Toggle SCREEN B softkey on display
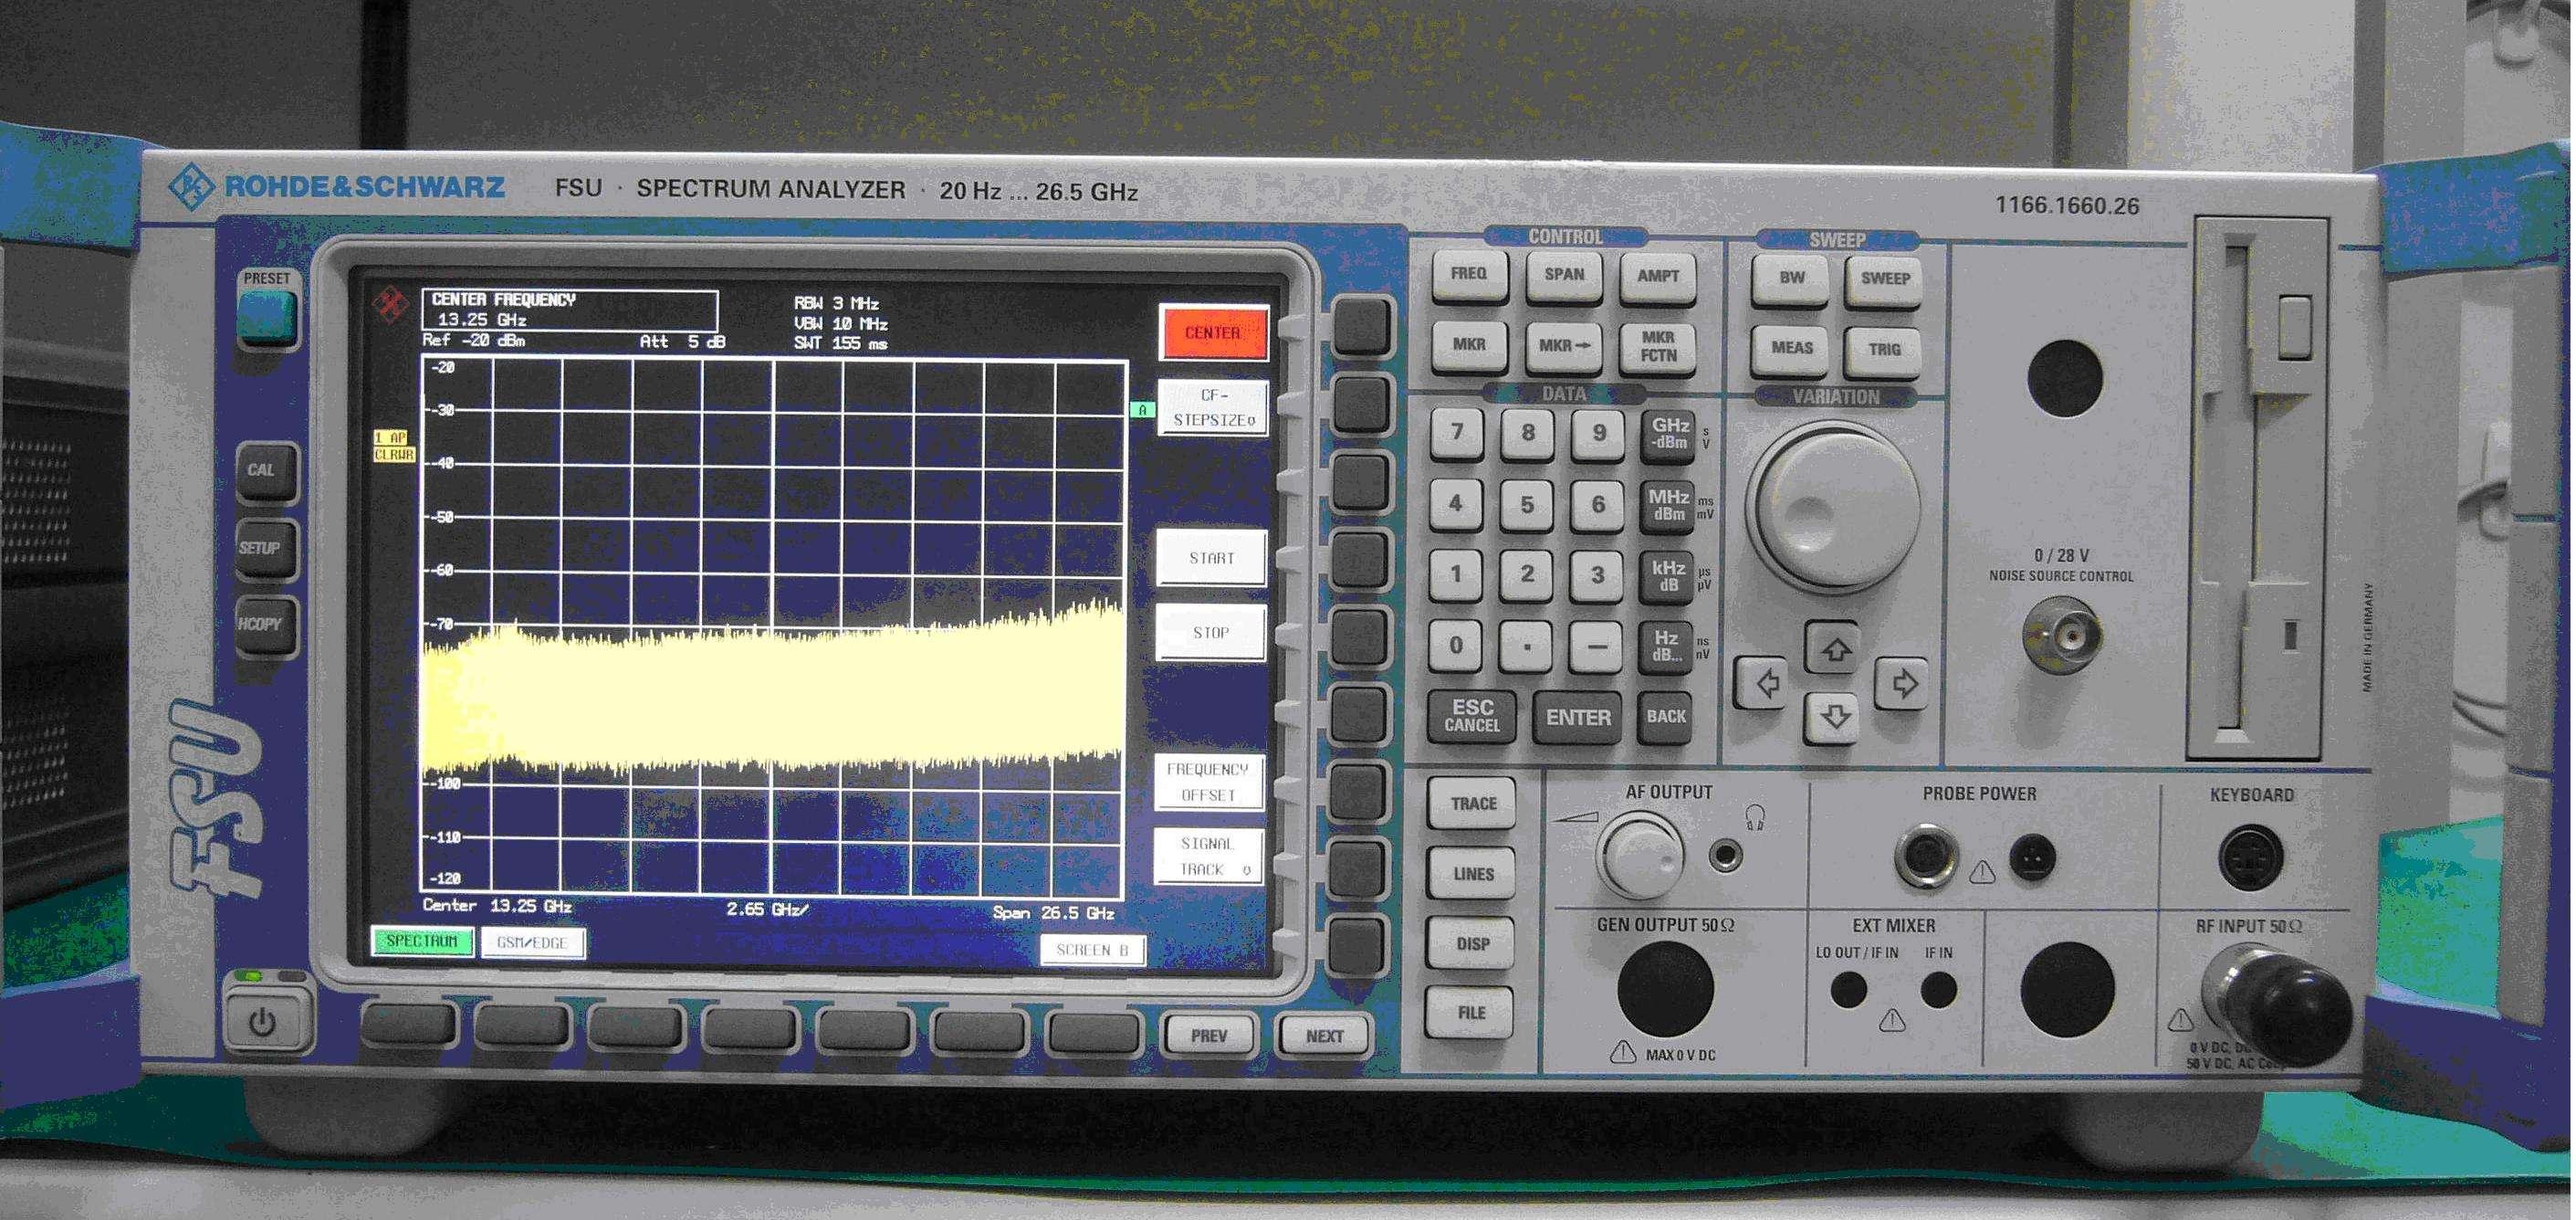 click(x=1092, y=950)
